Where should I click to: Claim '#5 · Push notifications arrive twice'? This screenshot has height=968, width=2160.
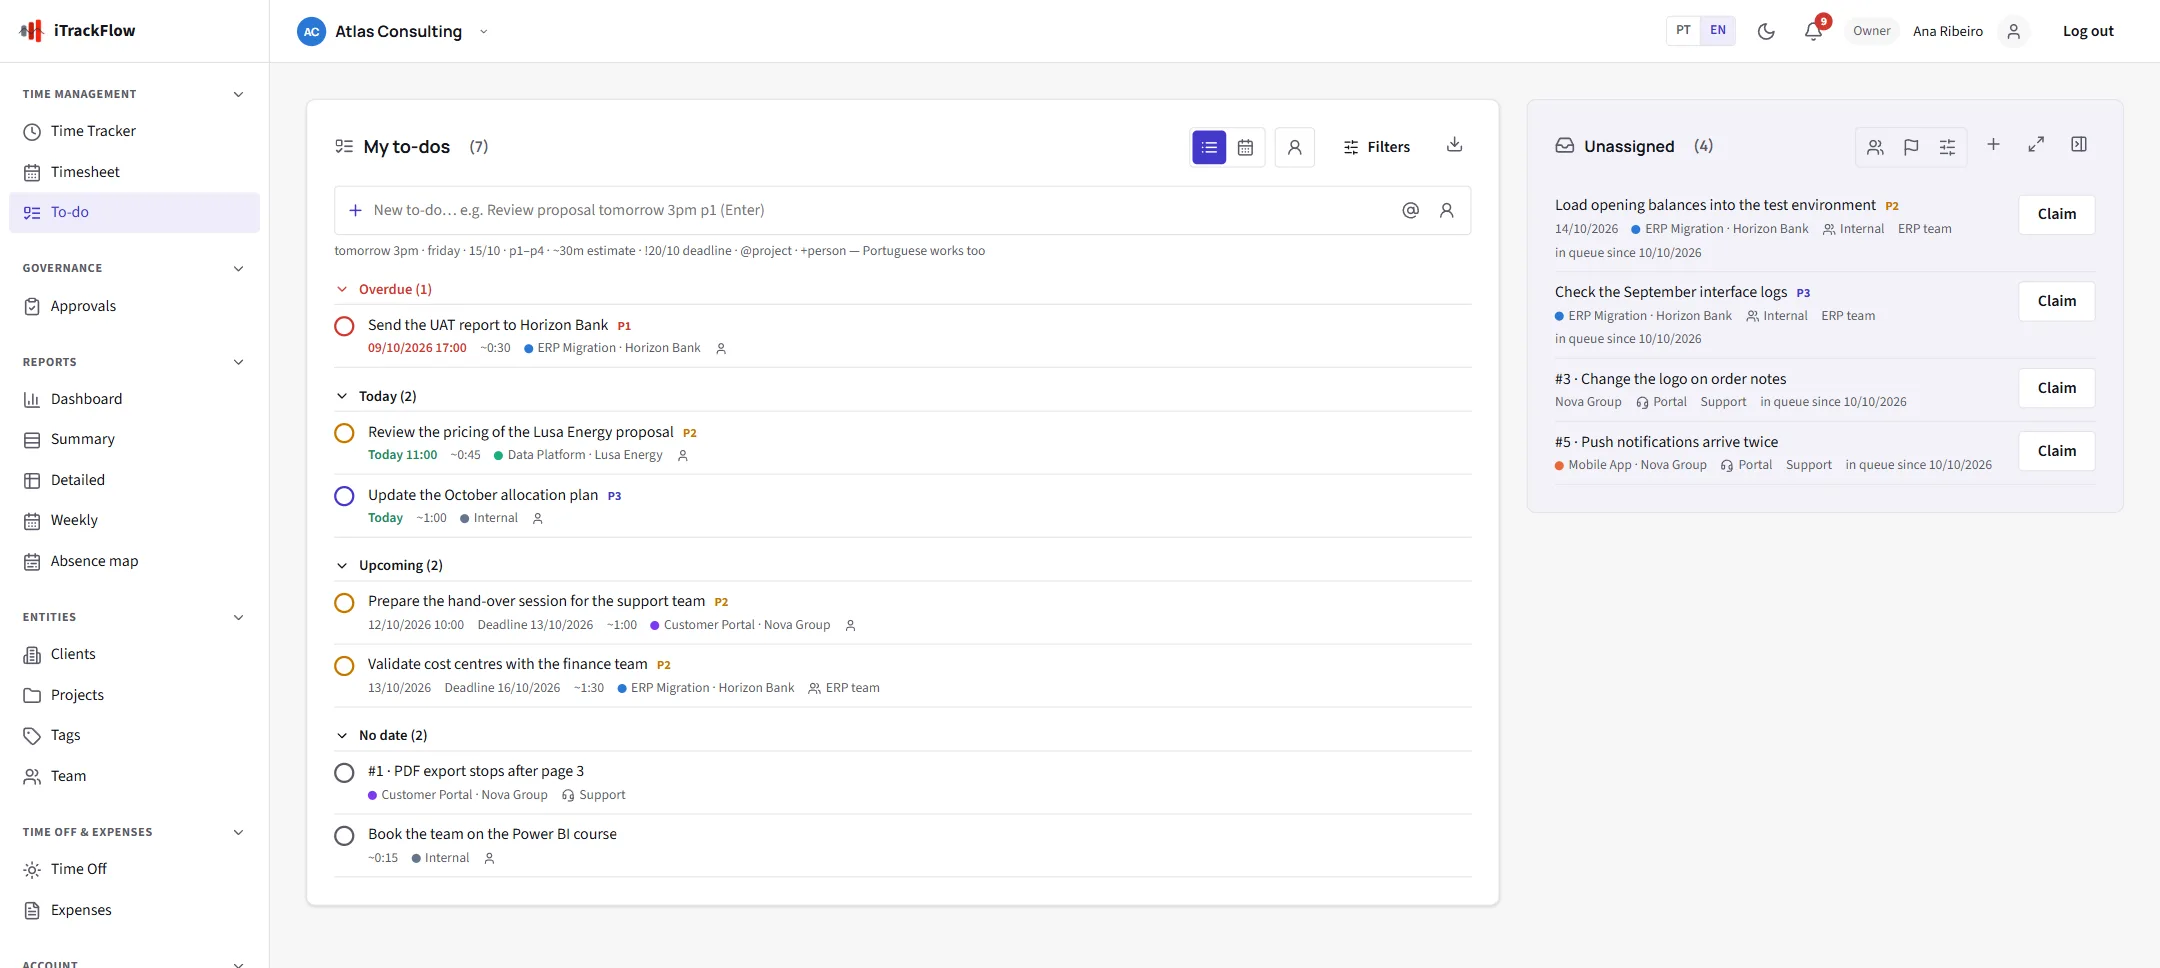click(x=2056, y=451)
